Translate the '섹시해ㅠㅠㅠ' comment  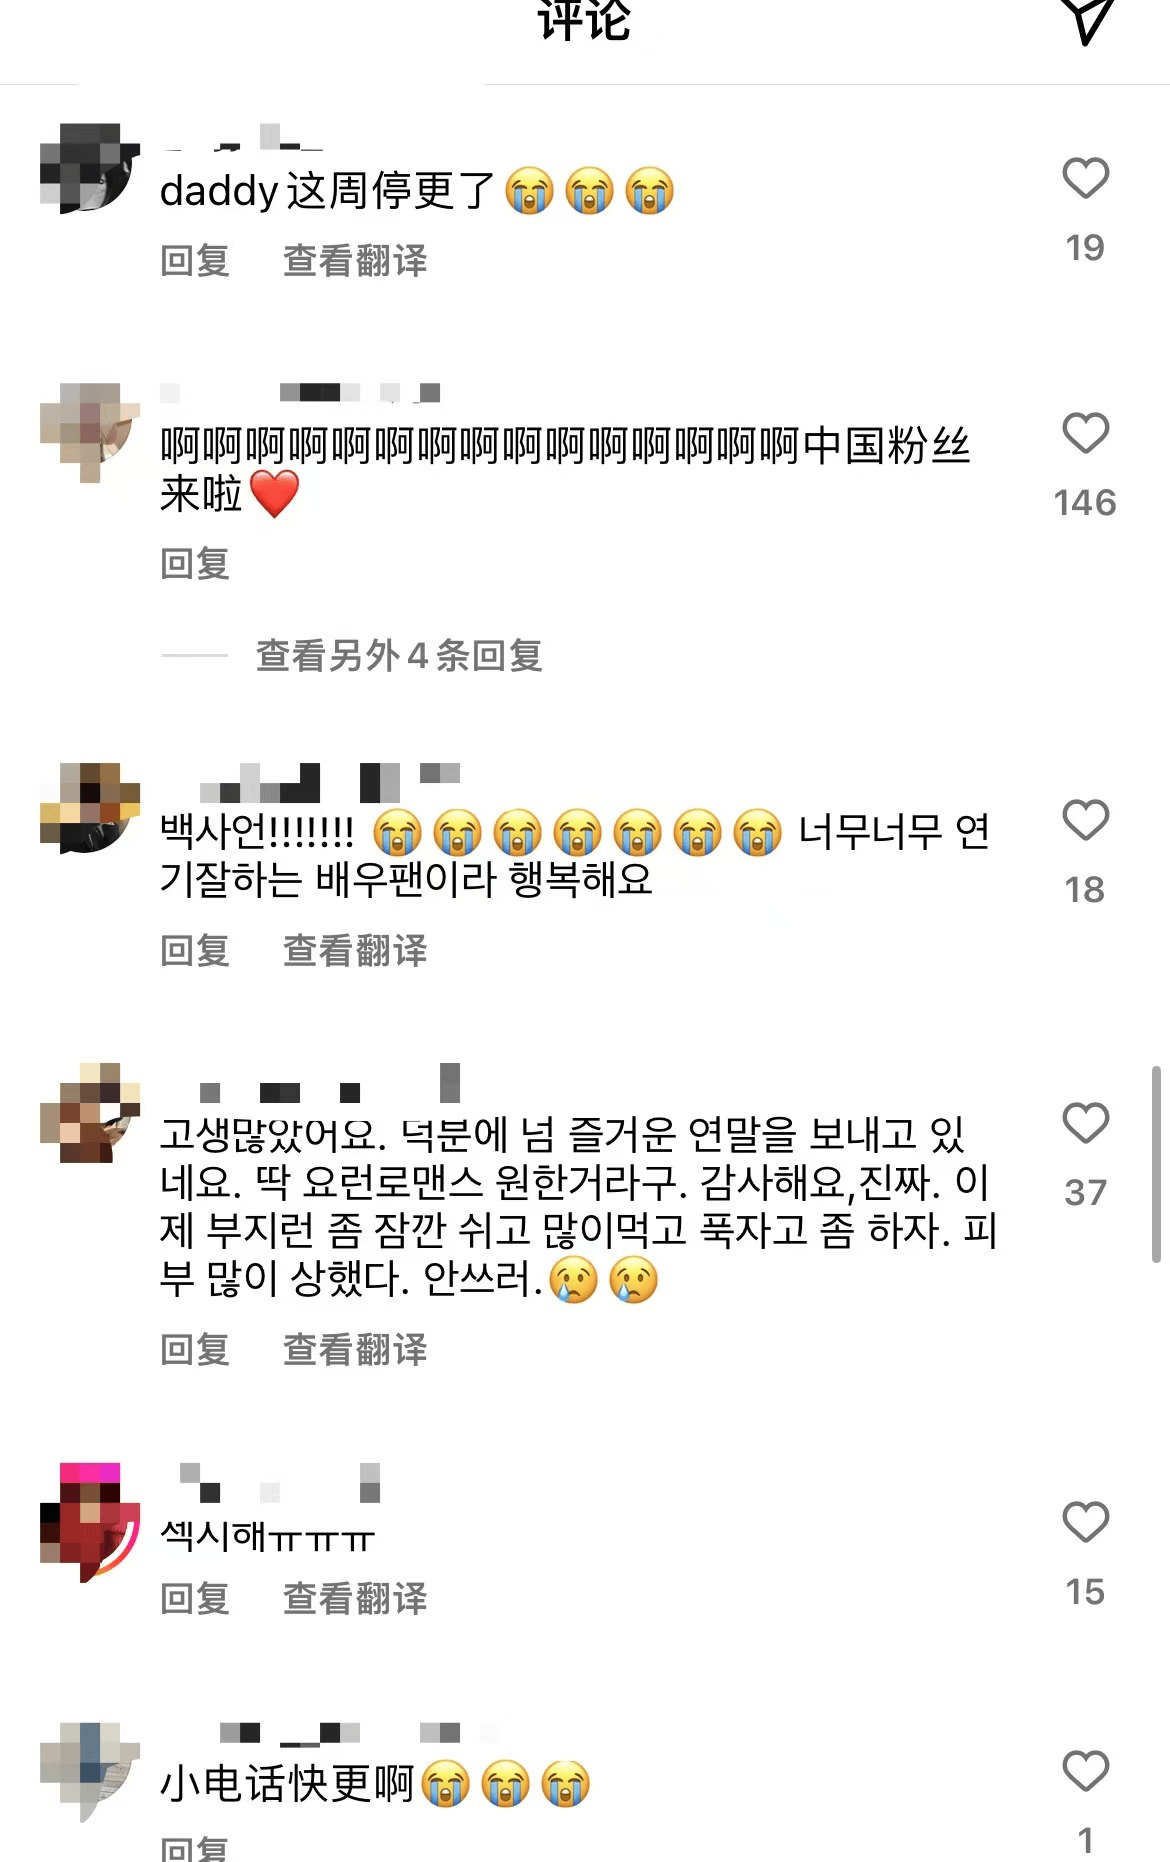(x=355, y=1599)
